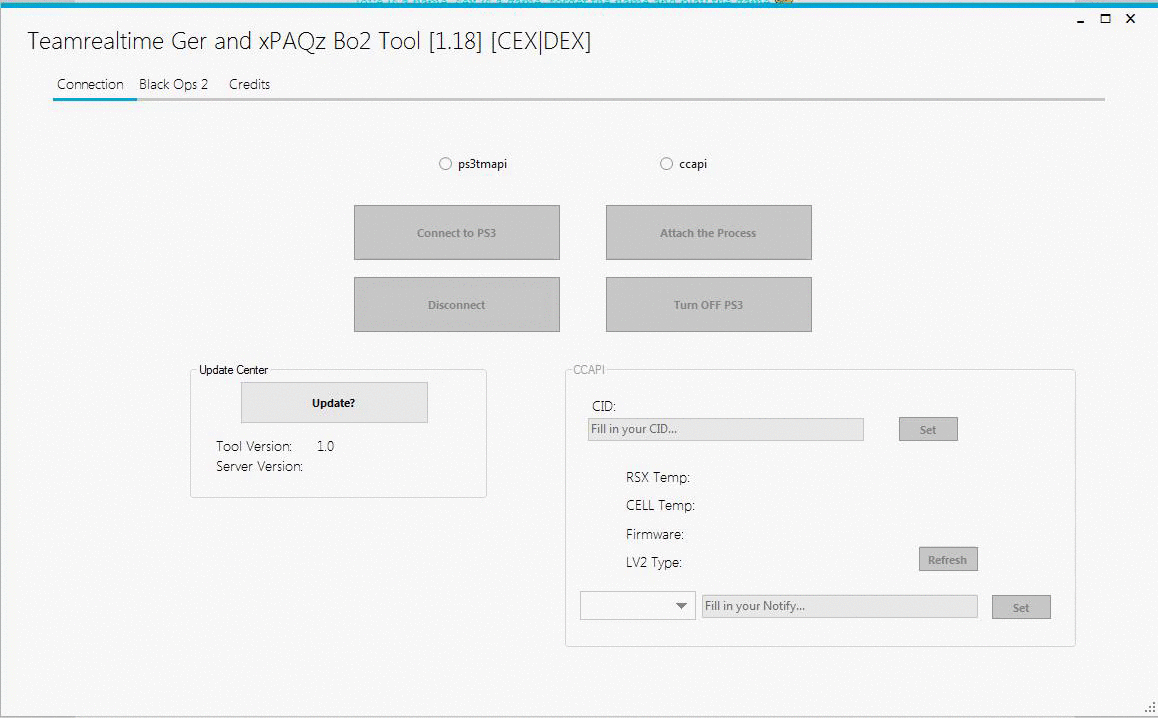Click the Attach the Process button
The width and height of the screenshot is (1158, 718).
708,233
